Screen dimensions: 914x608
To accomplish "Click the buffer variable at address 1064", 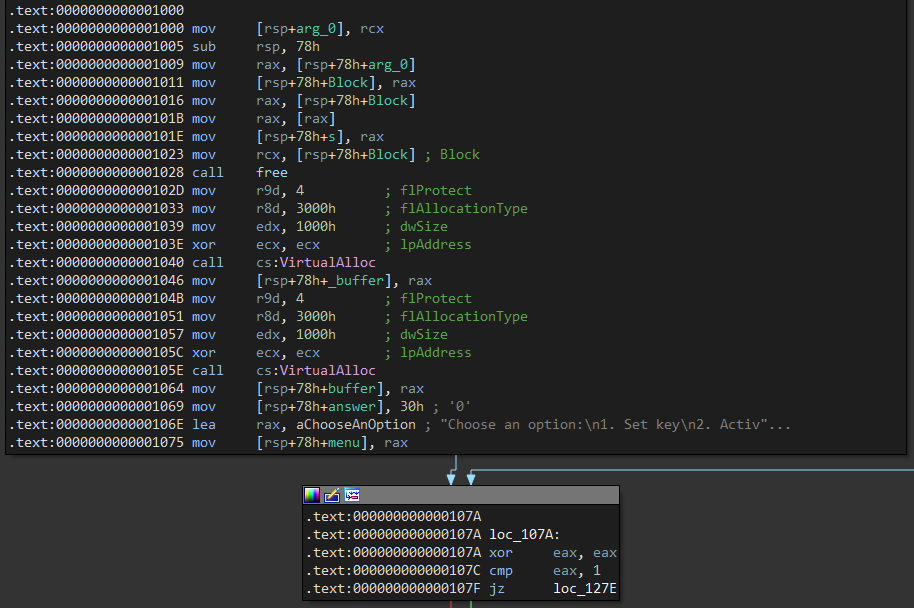I will 351,388.
